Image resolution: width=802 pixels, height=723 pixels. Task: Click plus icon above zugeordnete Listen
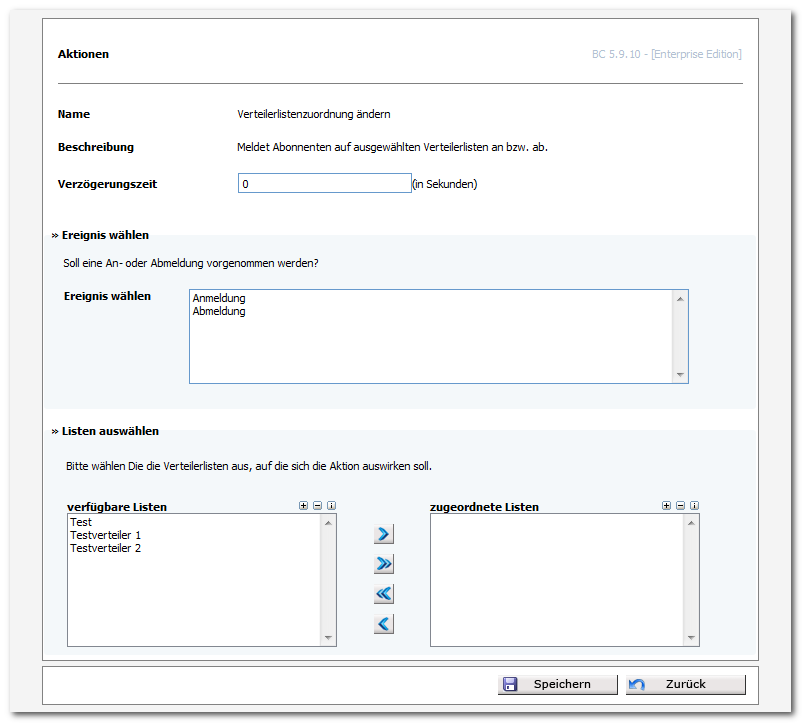click(x=666, y=506)
